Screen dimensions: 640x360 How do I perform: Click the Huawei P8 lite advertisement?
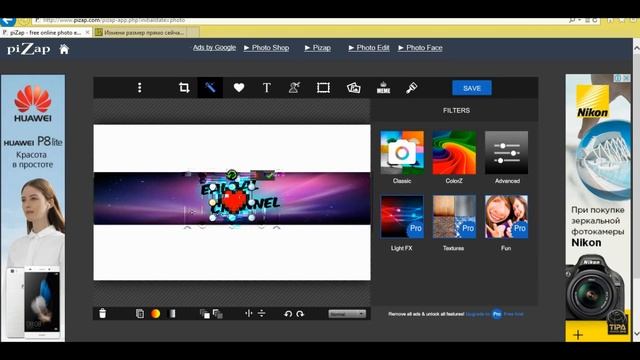[x=33, y=207]
